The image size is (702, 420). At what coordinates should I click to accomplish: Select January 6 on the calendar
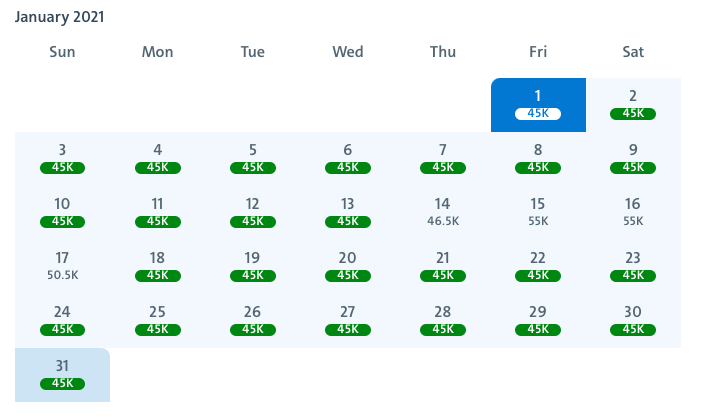click(347, 158)
